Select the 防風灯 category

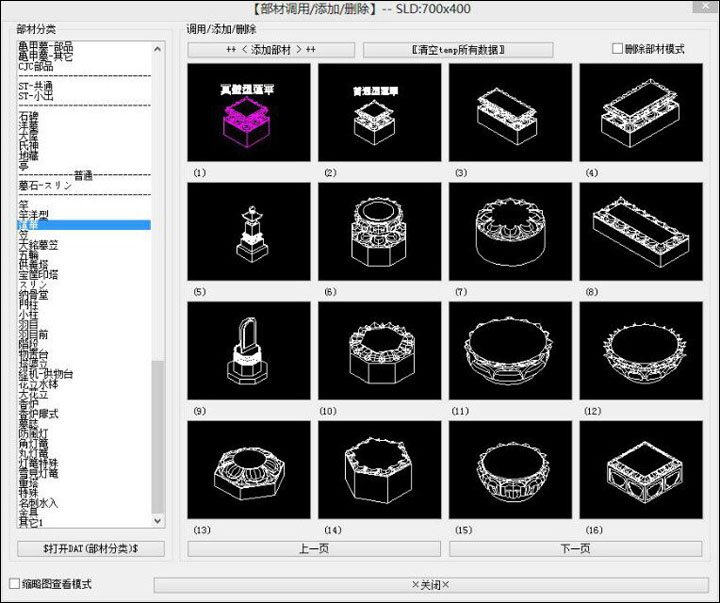[x=33, y=434]
